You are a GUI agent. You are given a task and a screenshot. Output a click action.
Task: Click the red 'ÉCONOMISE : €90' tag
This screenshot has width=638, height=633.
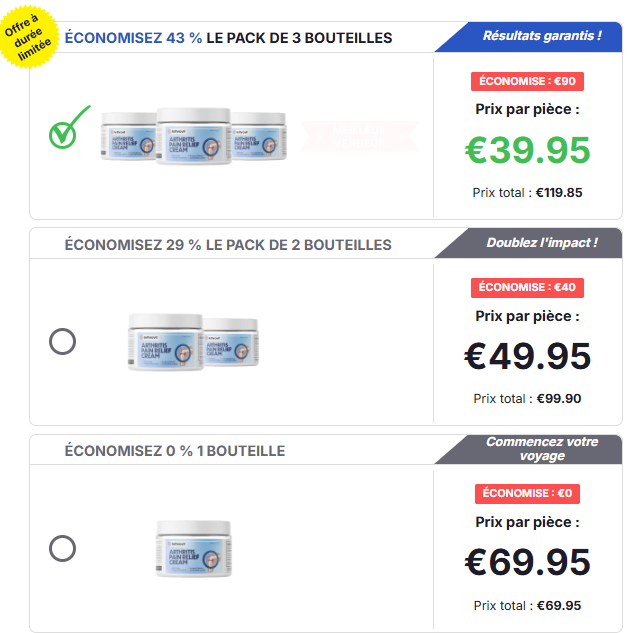tap(527, 82)
